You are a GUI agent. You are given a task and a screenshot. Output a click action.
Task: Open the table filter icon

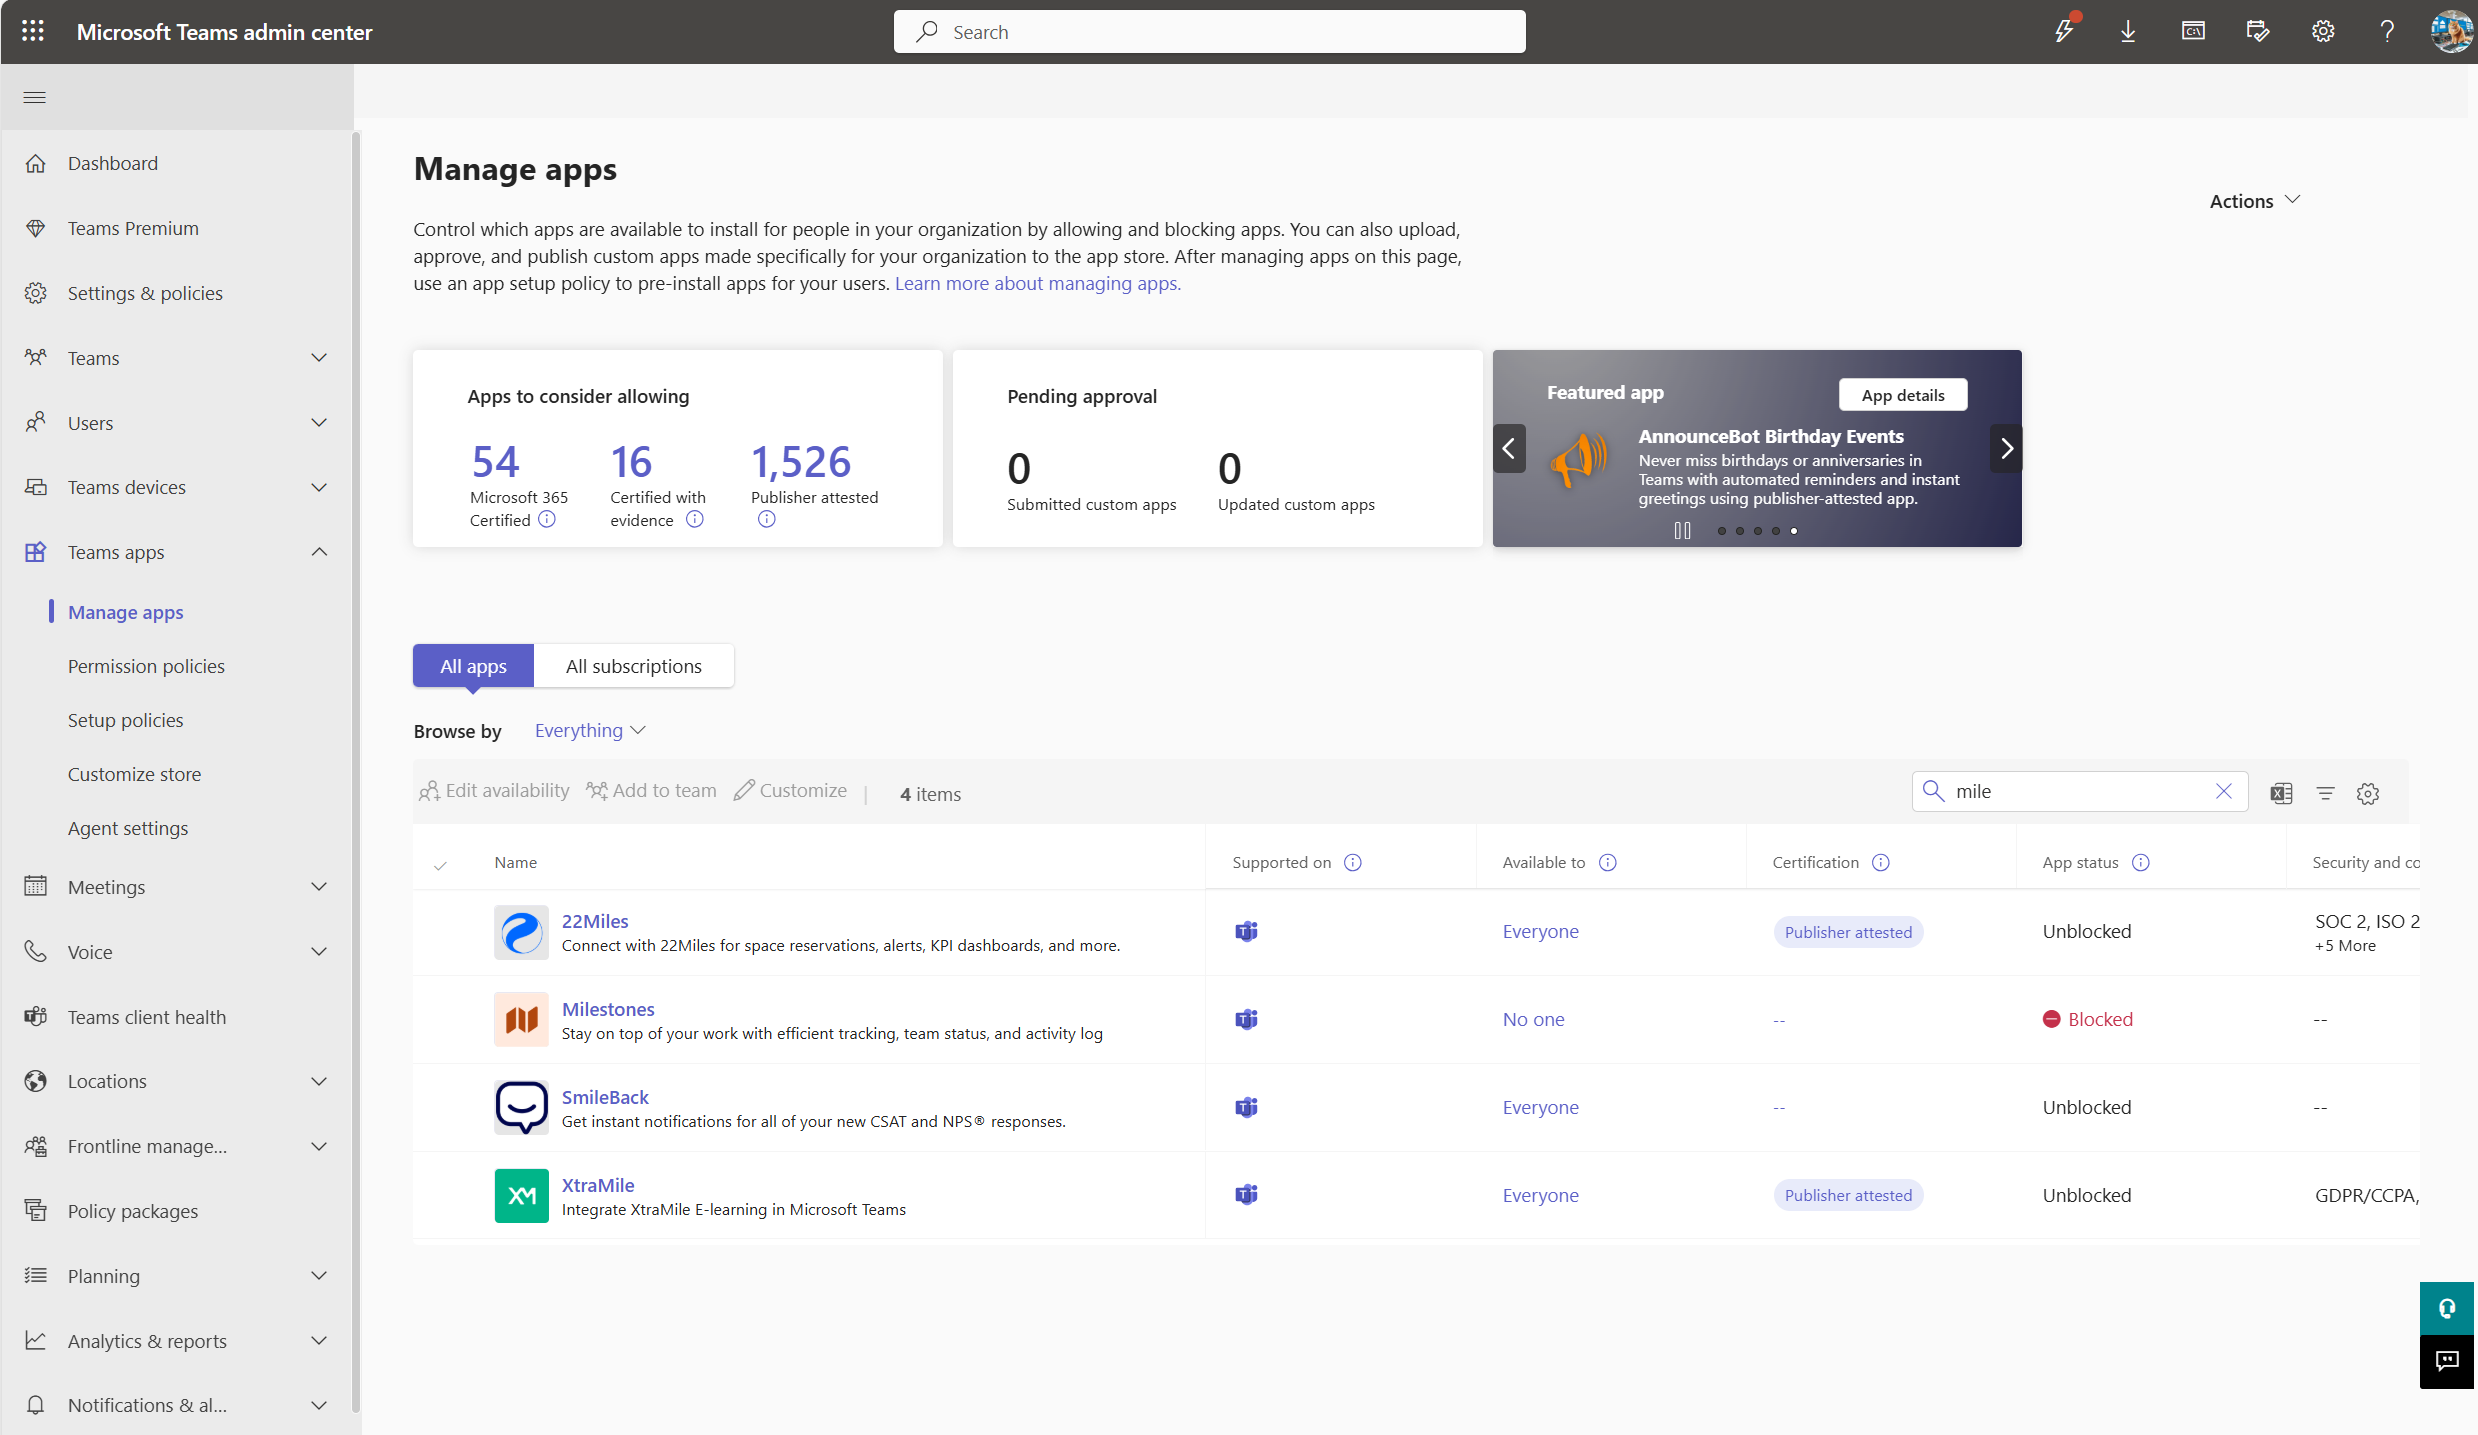coord(2325,793)
